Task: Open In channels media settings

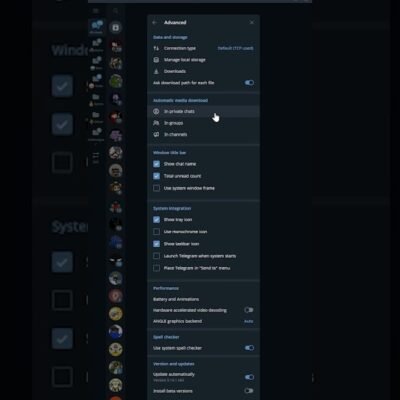Action: tap(203, 134)
